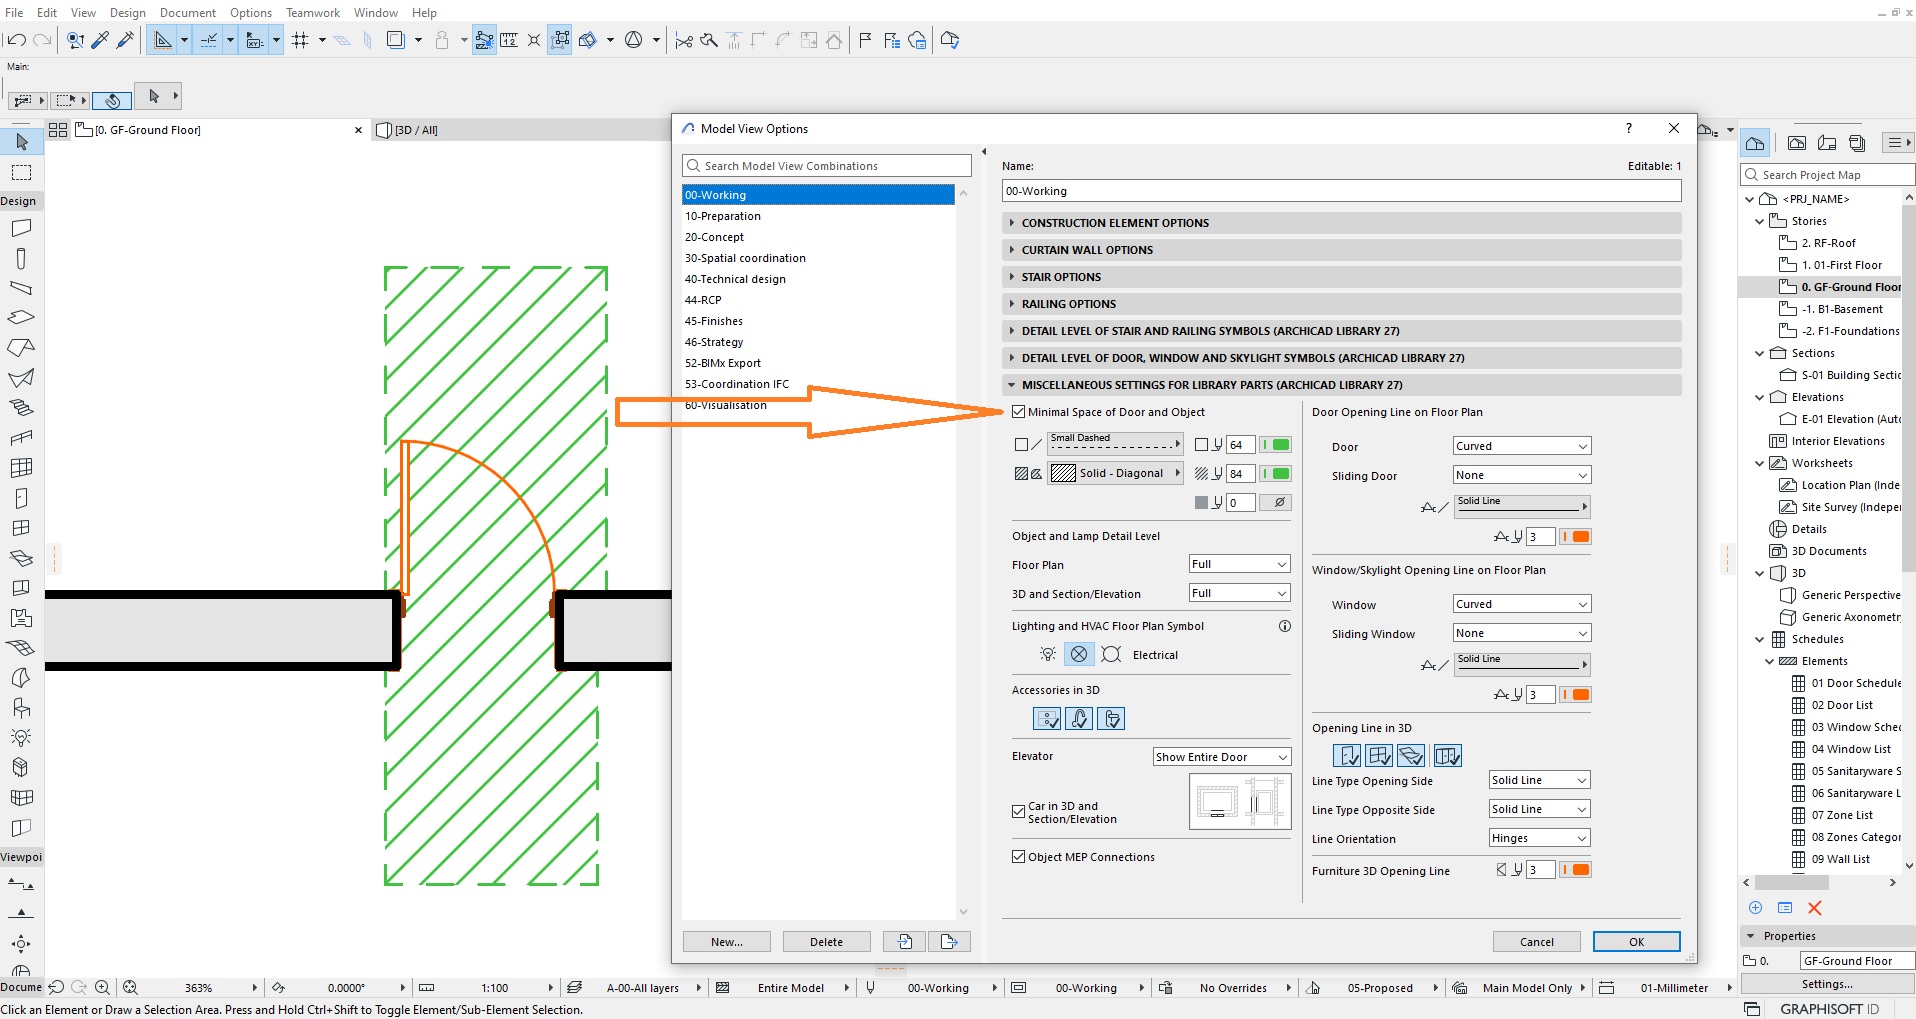Image resolution: width=1916 pixels, height=1019 pixels.
Task: Click the orange Furniture 3D Opening Line pen swatch
Action: click(x=1580, y=870)
